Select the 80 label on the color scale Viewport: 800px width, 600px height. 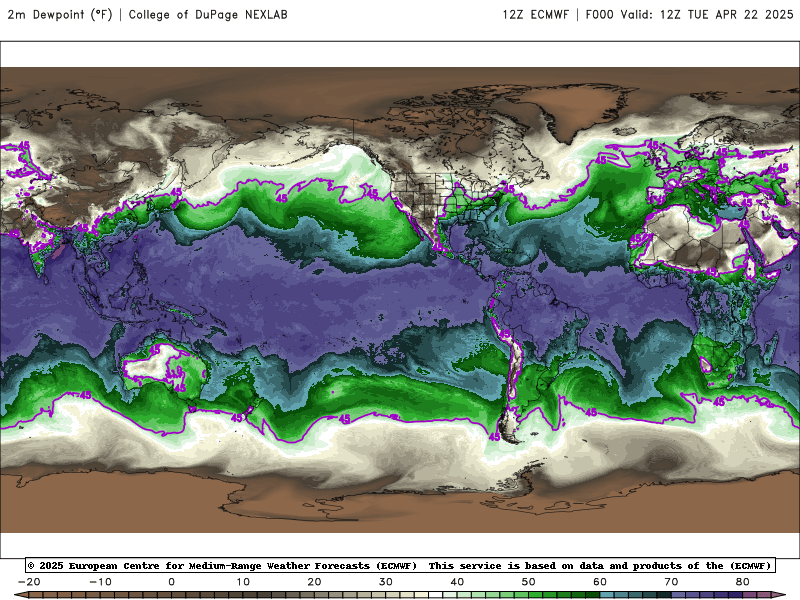coord(743,582)
